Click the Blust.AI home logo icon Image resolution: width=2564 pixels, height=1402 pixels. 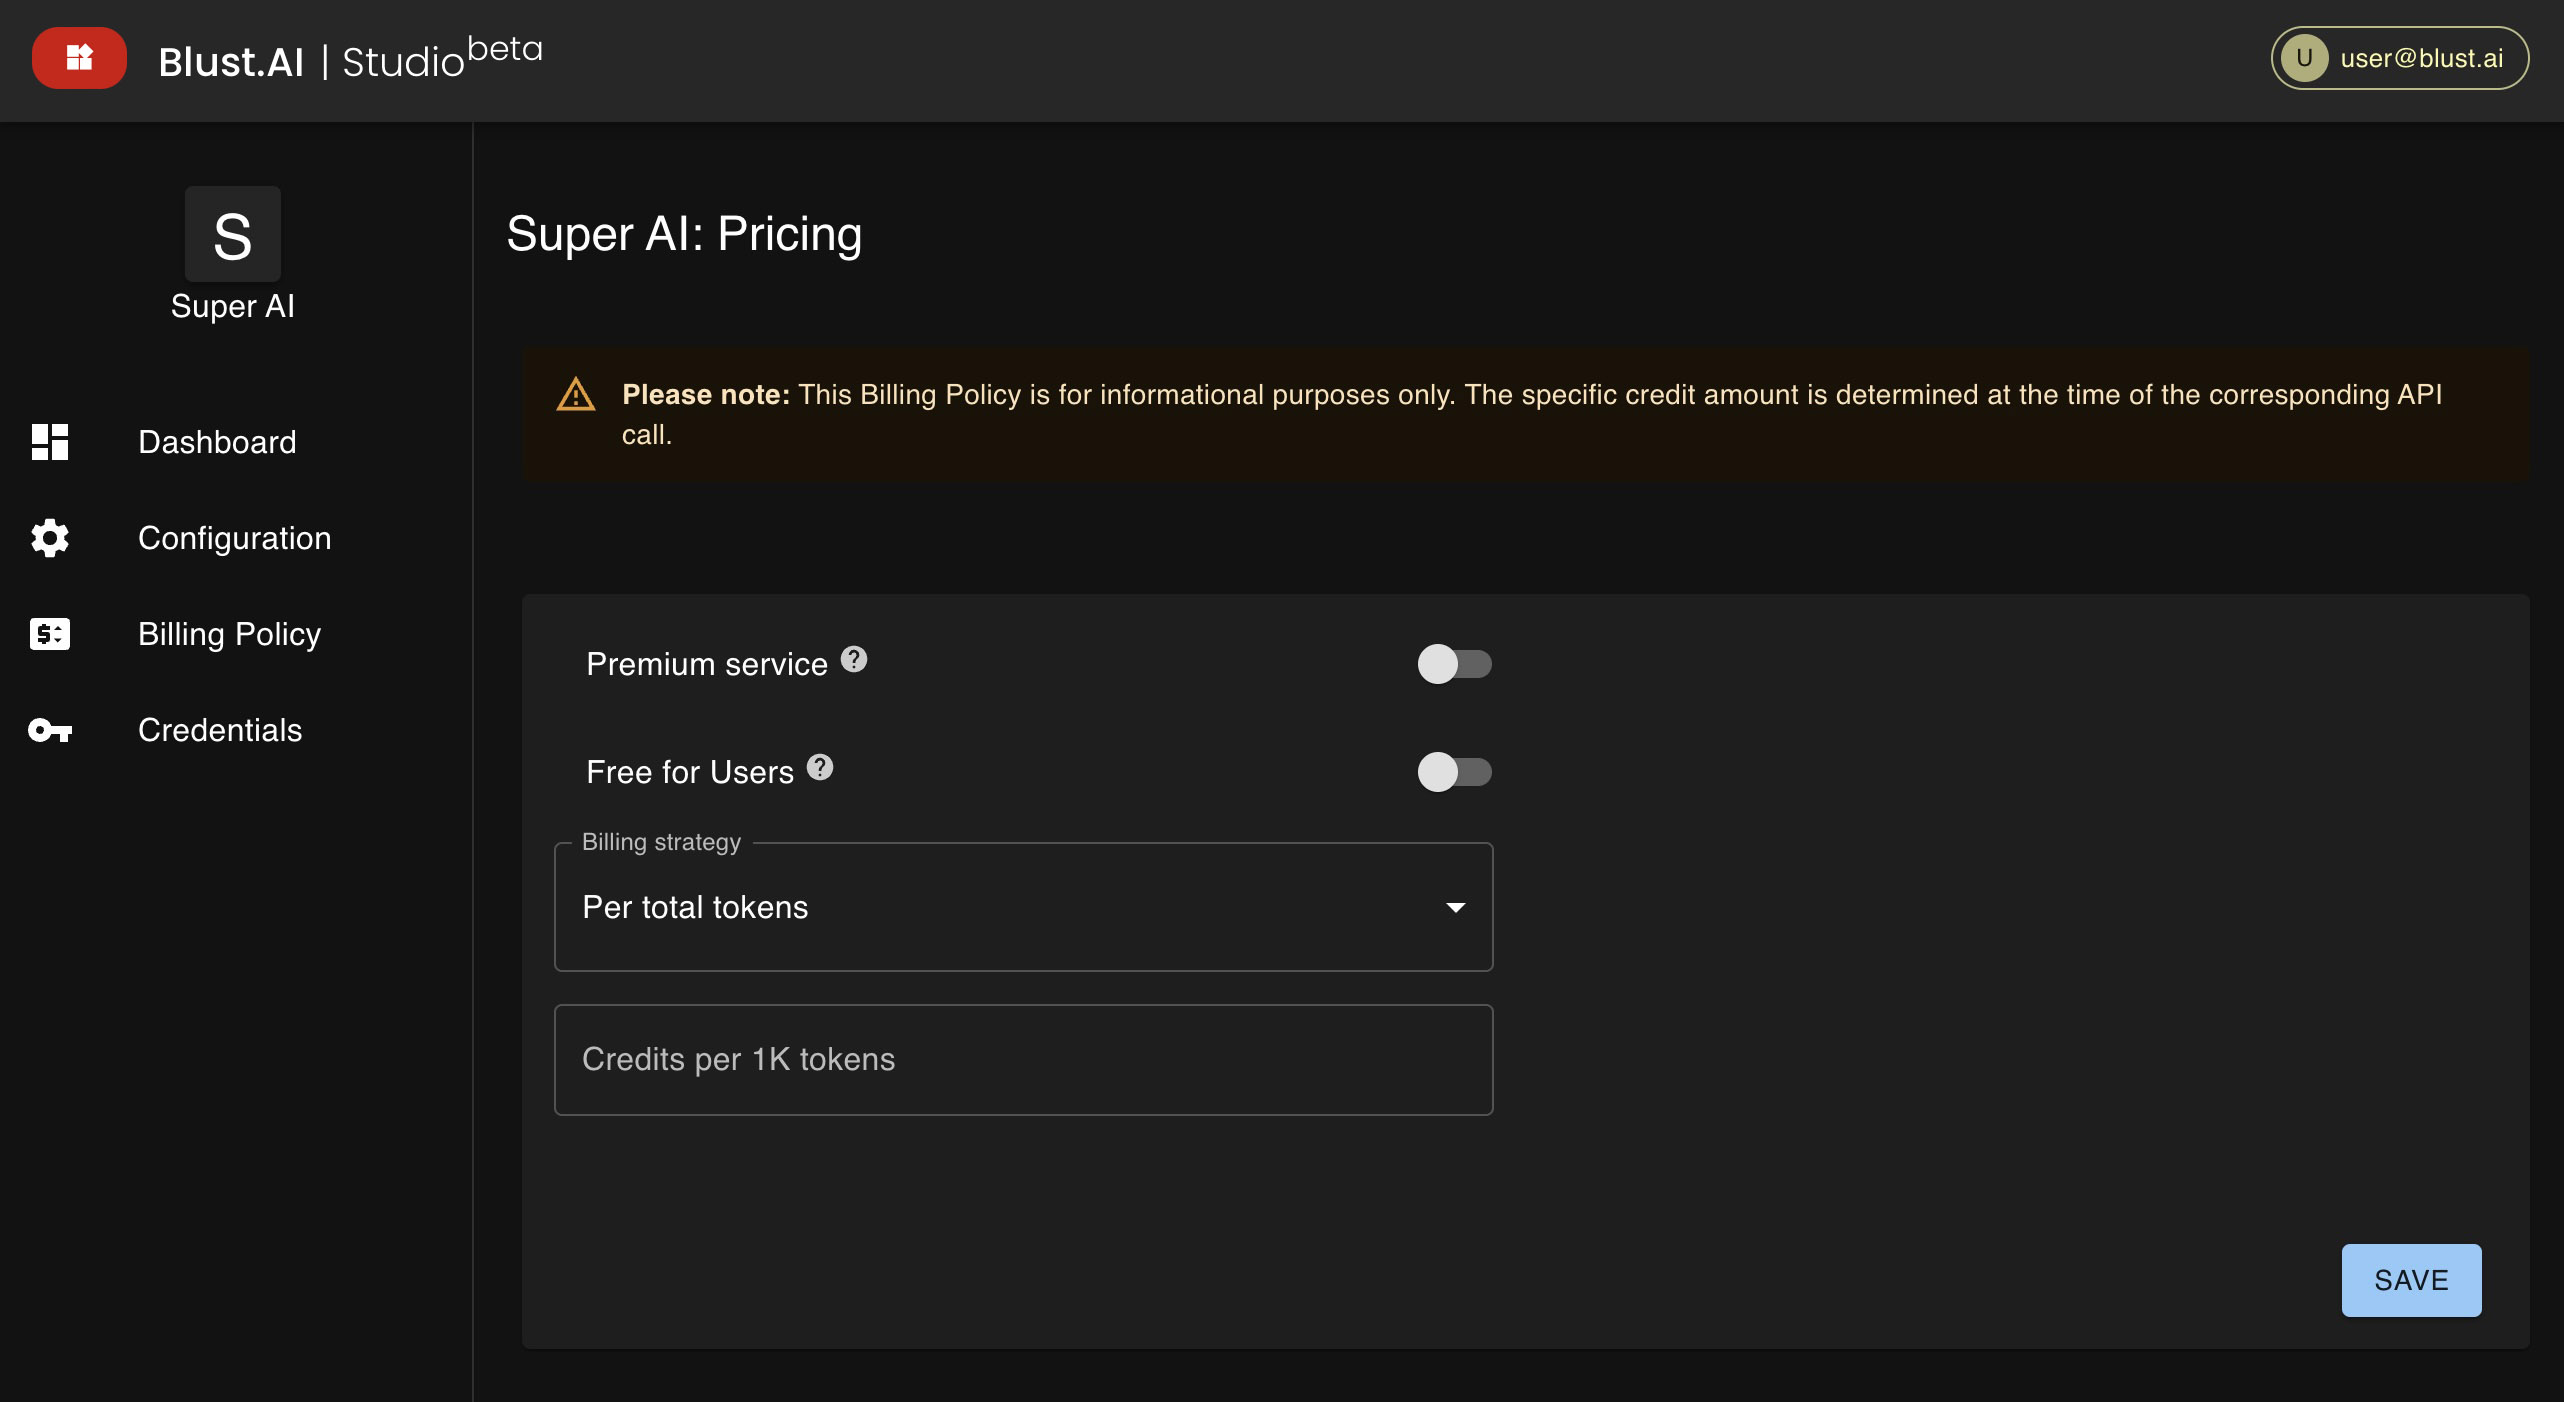(x=78, y=55)
